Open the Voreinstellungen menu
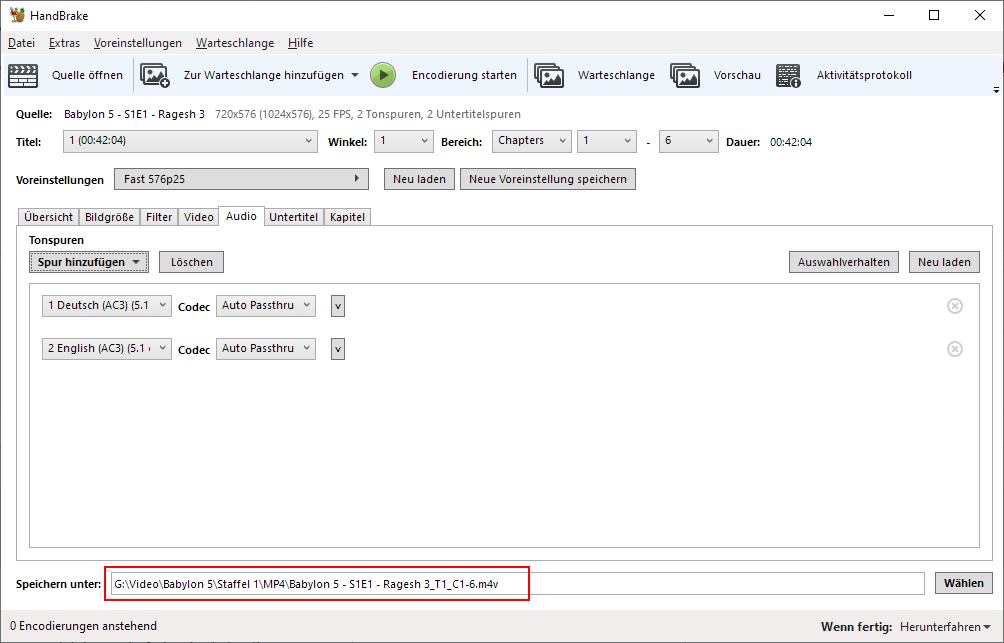 point(138,43)
